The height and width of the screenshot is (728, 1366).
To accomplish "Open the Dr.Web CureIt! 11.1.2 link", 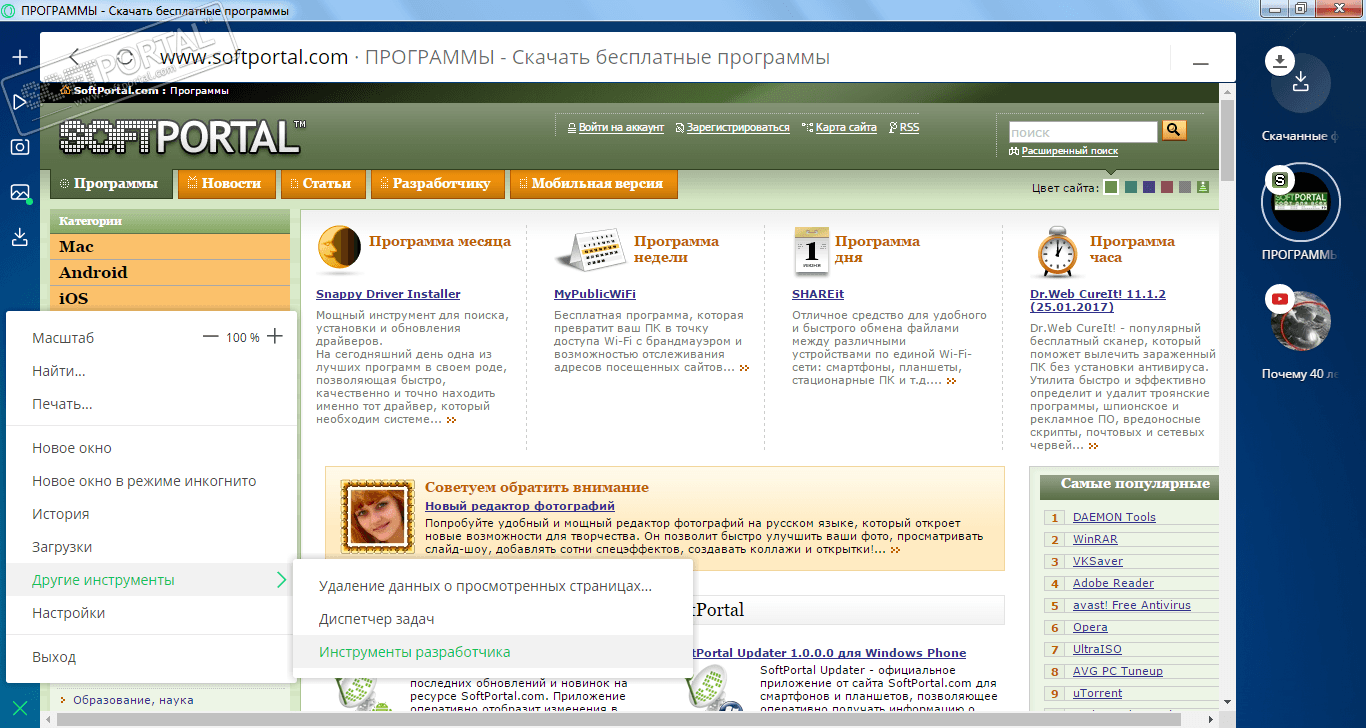I will (x=1097, y=301).
